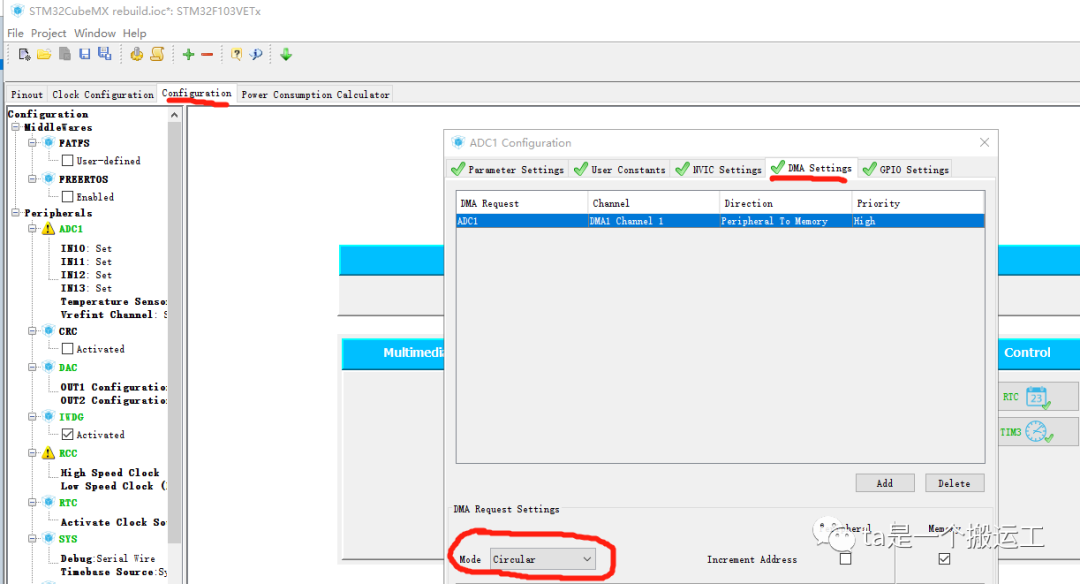Click the red minus toolbar icon
Viewport: 1080px width, 584px height.
click(207, 54)
